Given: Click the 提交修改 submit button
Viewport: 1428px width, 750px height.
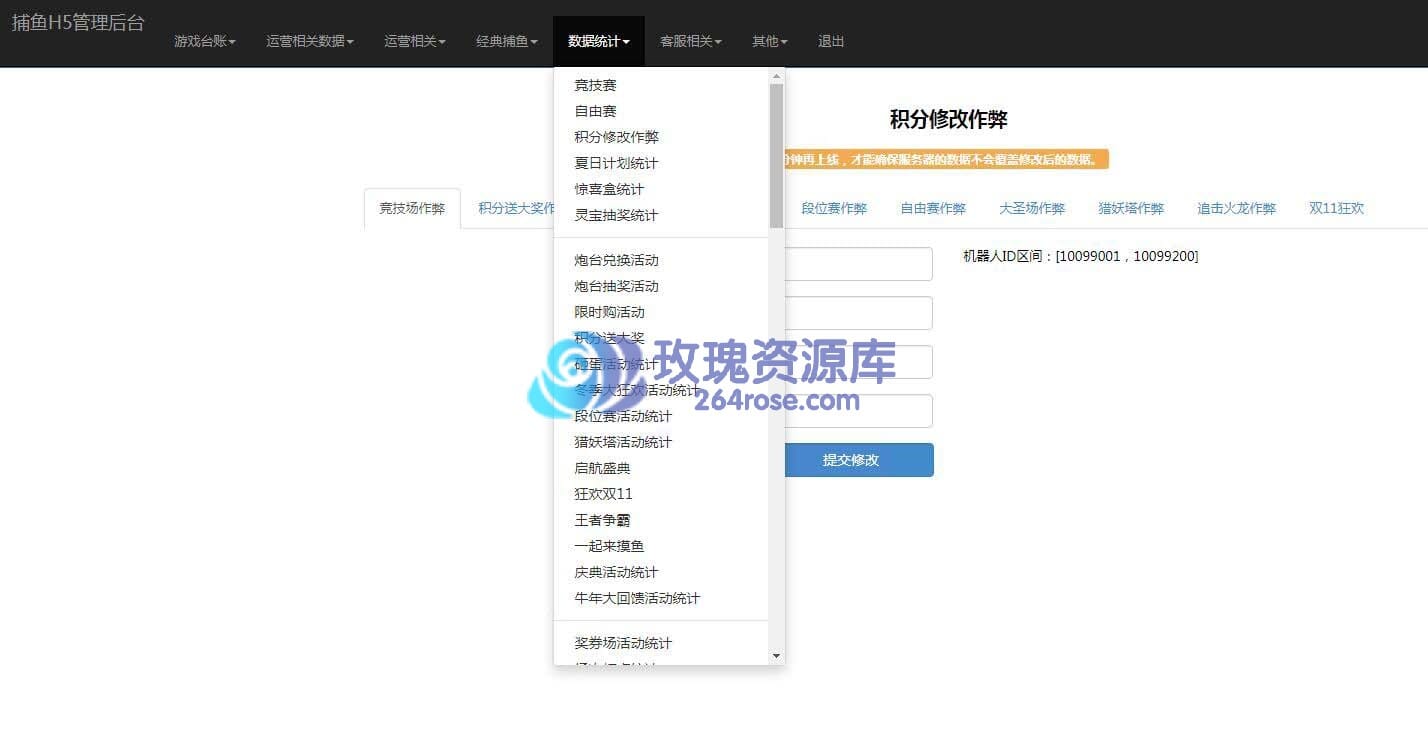Looking at the screenshot, I should (859, 460).
